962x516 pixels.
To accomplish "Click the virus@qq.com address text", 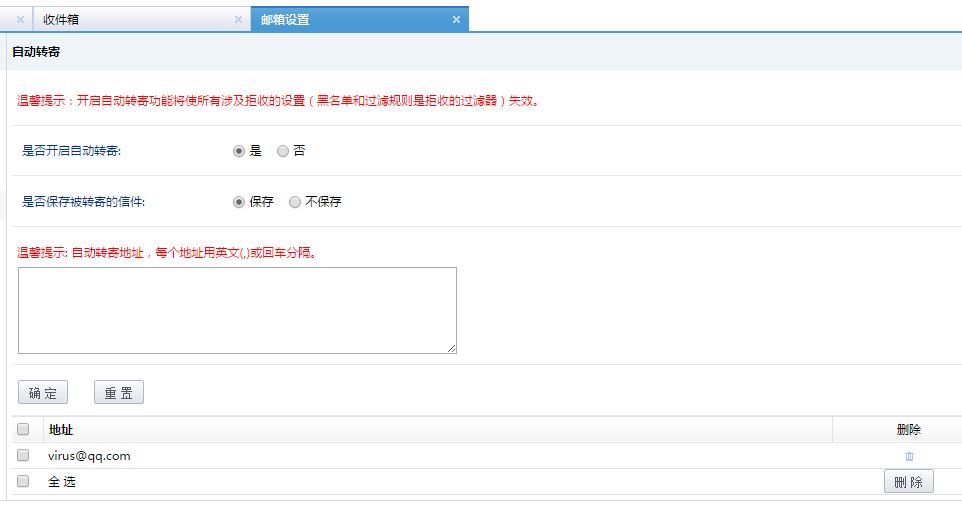I will point(89,456).
